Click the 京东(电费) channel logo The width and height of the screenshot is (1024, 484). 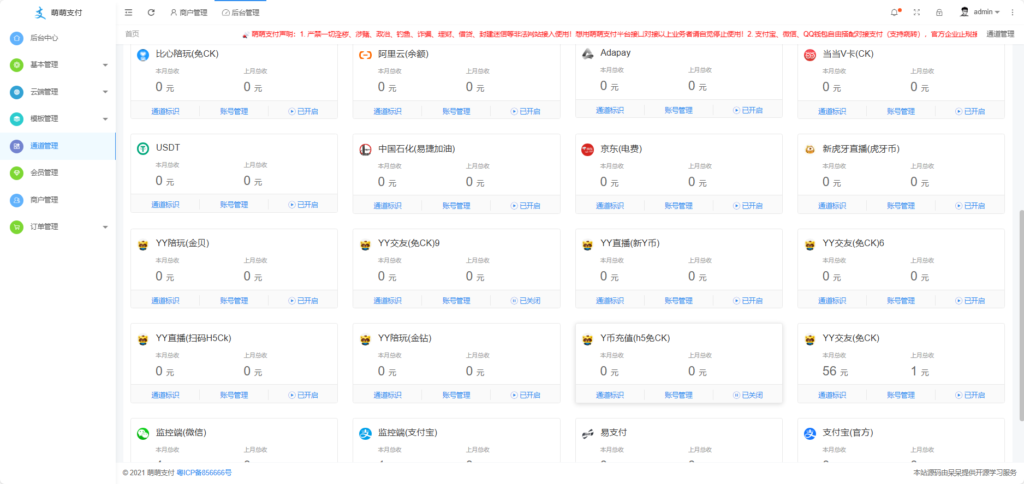(x=587, y=150)
